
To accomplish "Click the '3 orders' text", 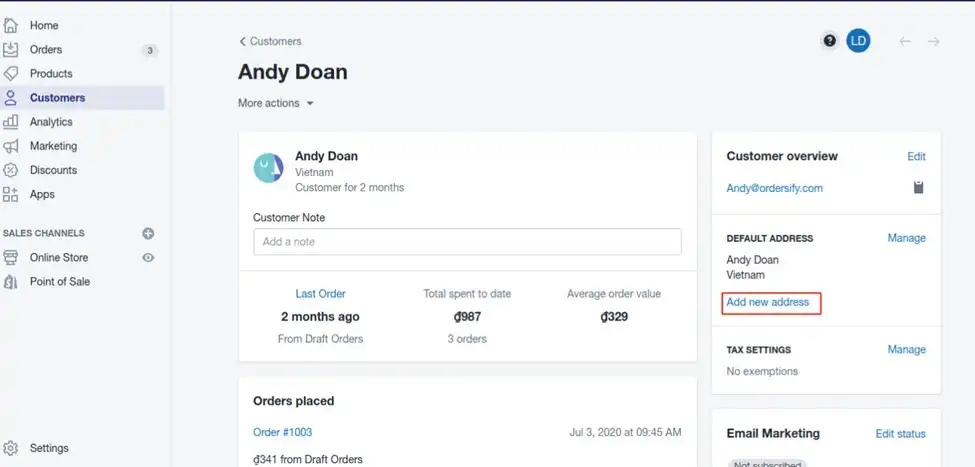I will (467, 339).
